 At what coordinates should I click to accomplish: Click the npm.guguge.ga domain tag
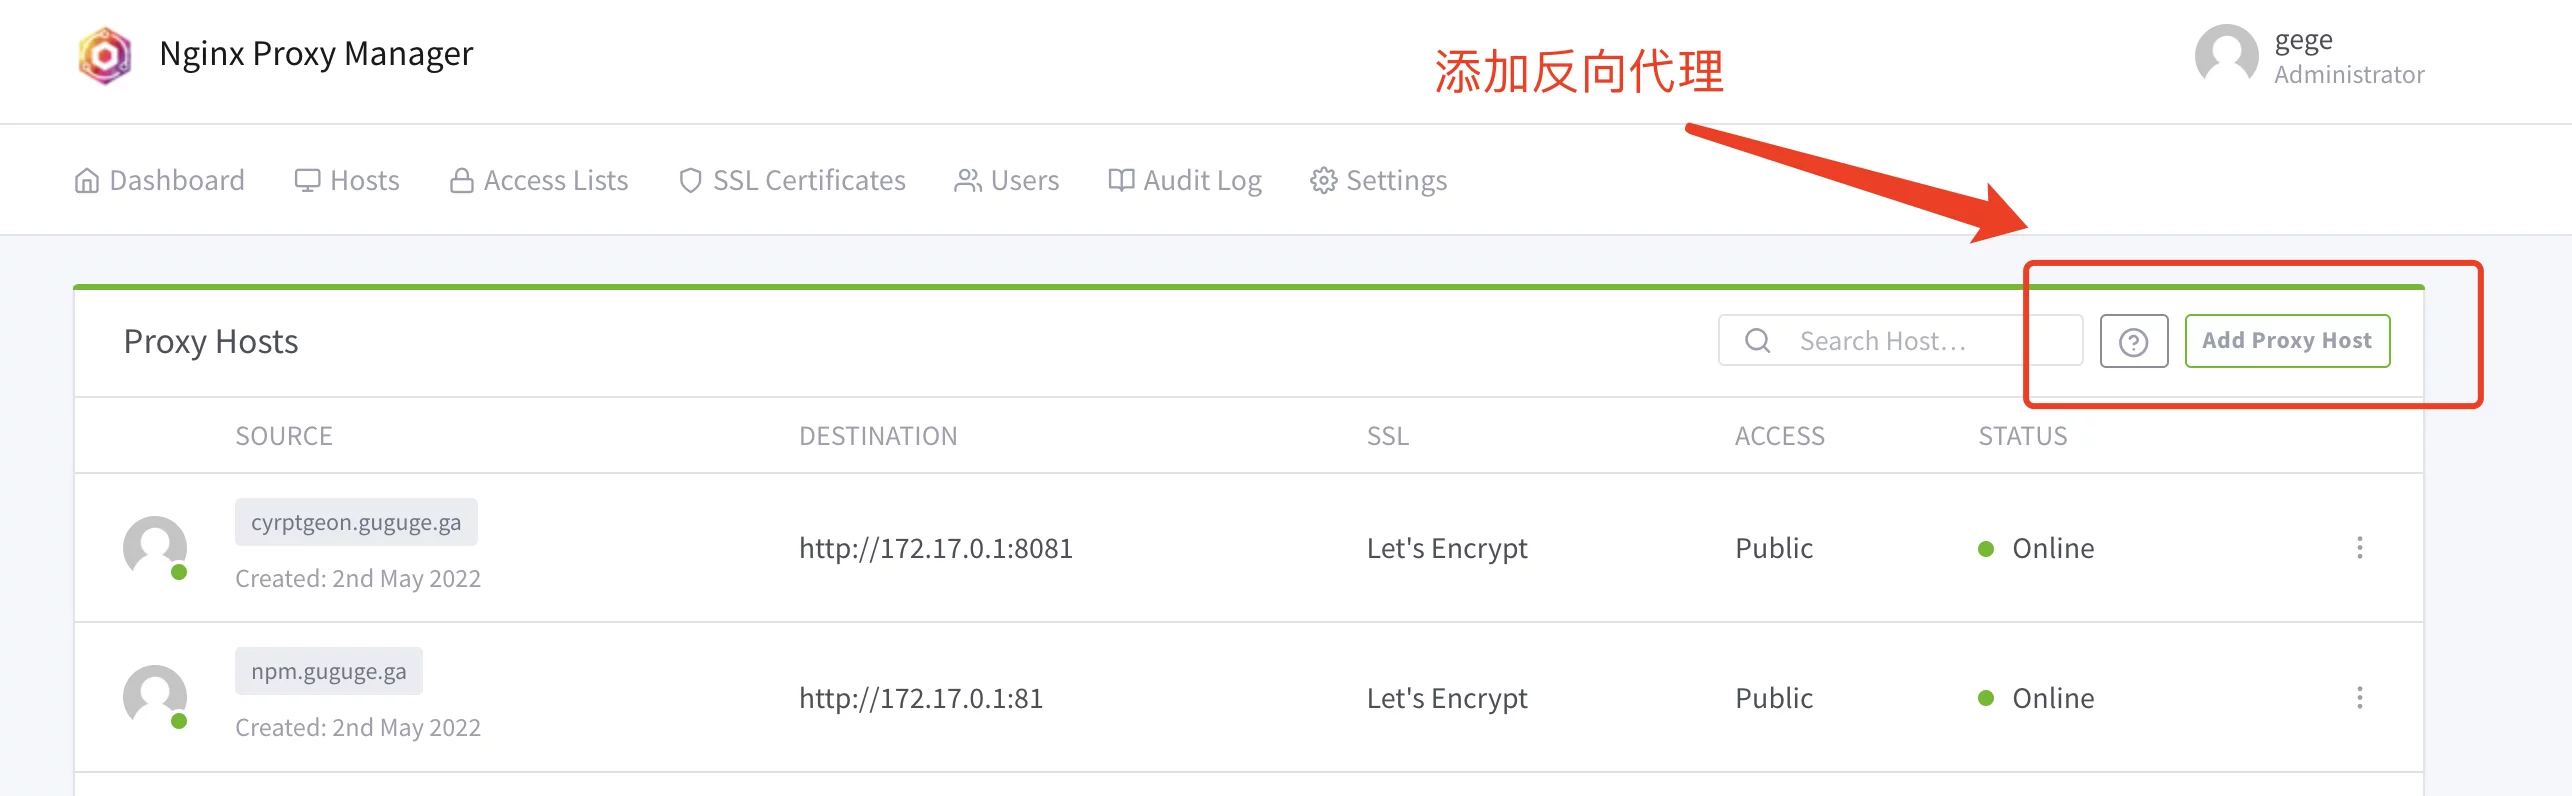point(328,671)
